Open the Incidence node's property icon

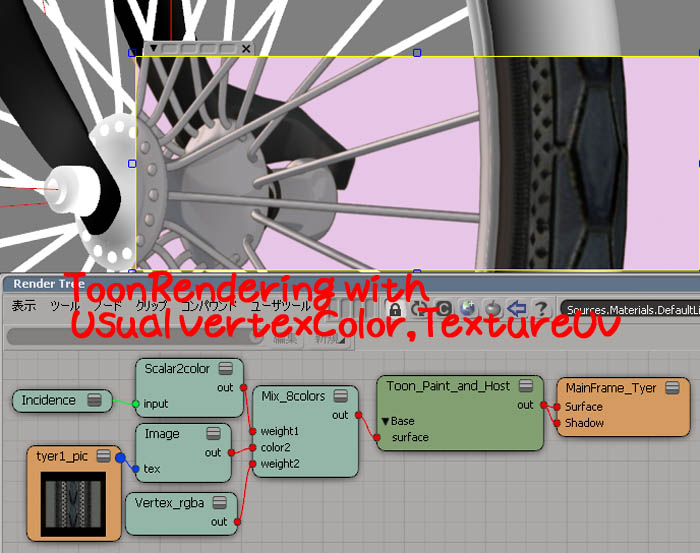[x=95, y=401]
